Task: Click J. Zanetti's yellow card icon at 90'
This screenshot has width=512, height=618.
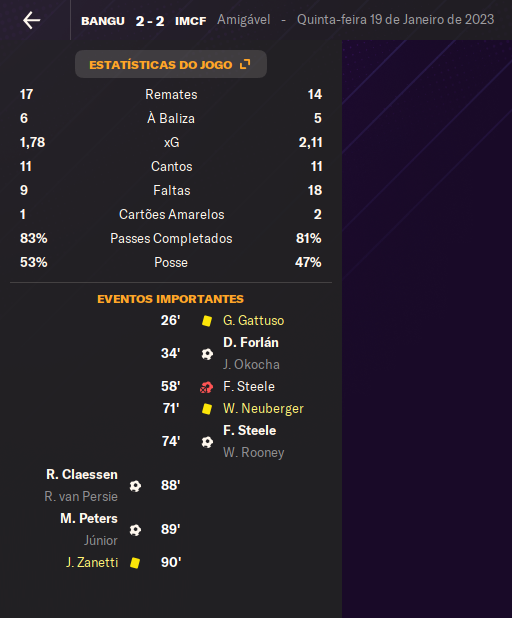Action: coord(135,562)
